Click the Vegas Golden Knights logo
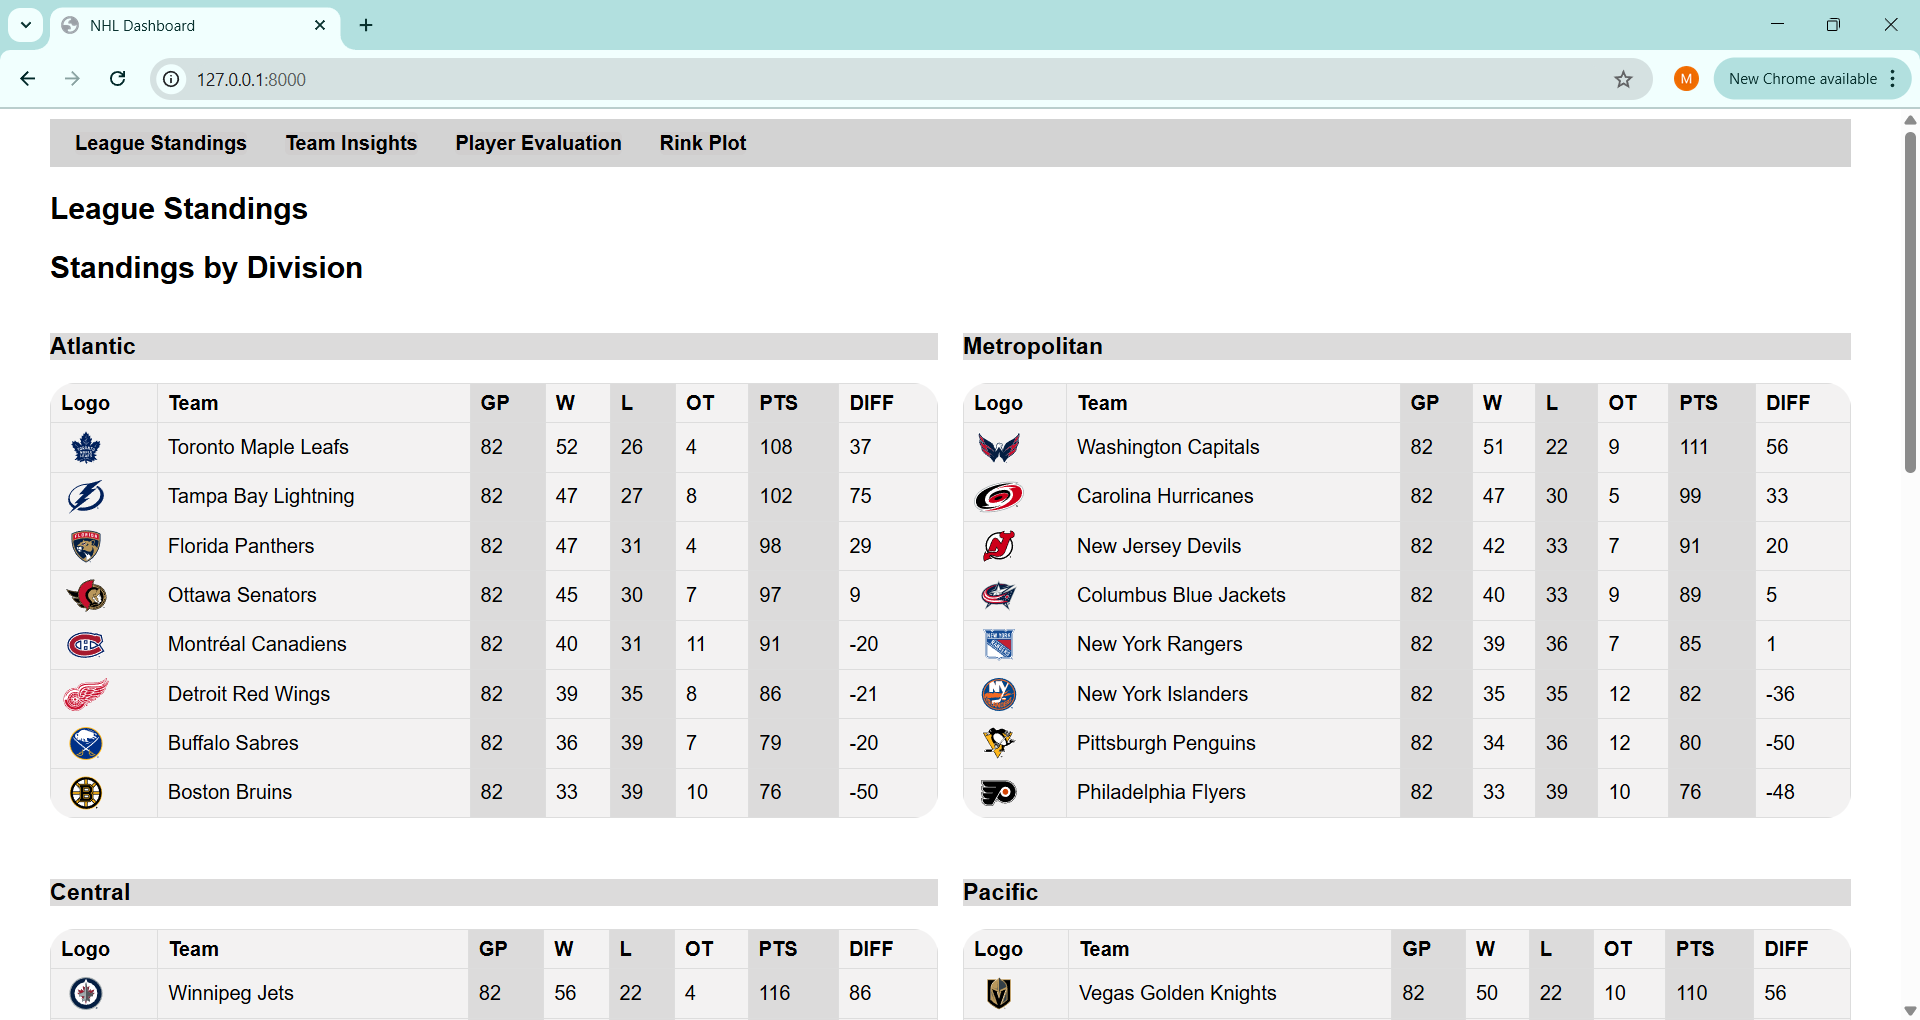The image size is (1920, 1020). coord(999,993)
